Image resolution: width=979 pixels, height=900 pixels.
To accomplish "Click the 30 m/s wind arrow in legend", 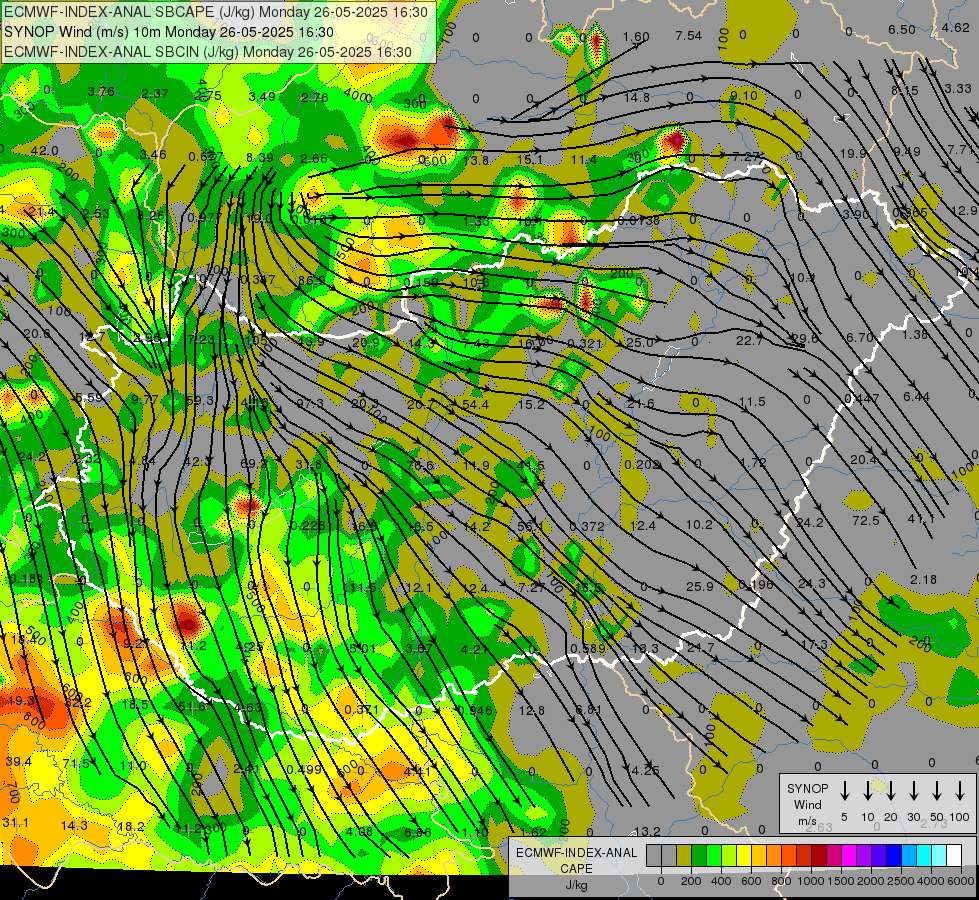I will 913,790.
